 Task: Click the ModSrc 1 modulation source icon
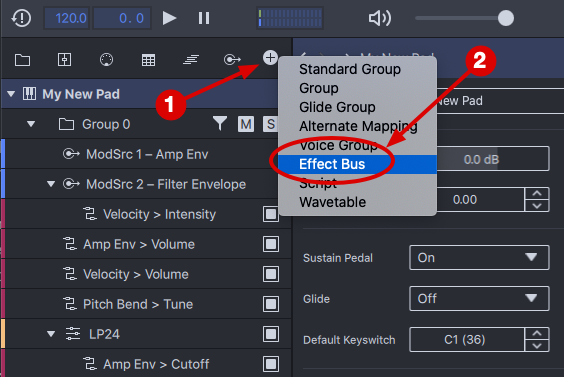(71, 154)
